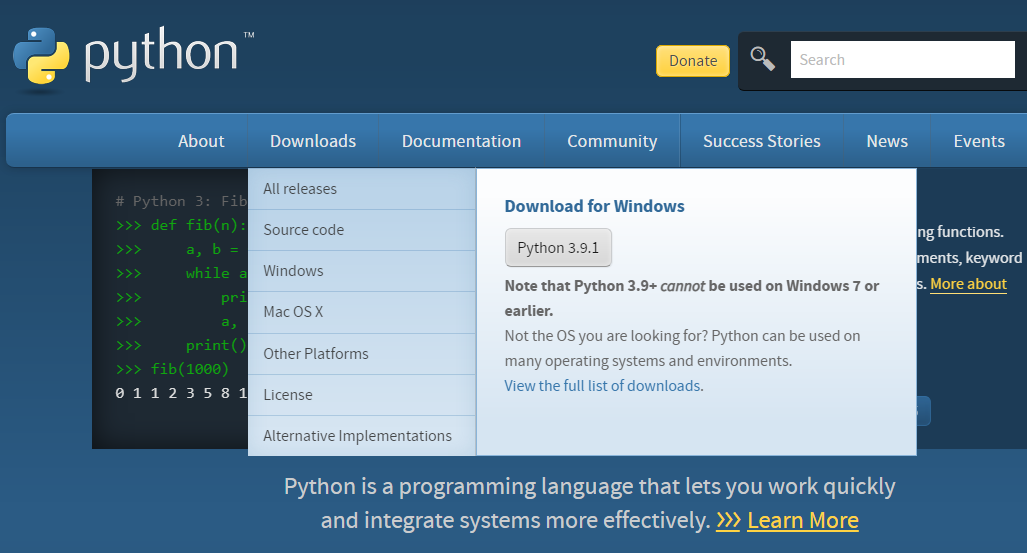
Task: Choose Windows in the Downloads submenu
Action: [x=362, y=271]
